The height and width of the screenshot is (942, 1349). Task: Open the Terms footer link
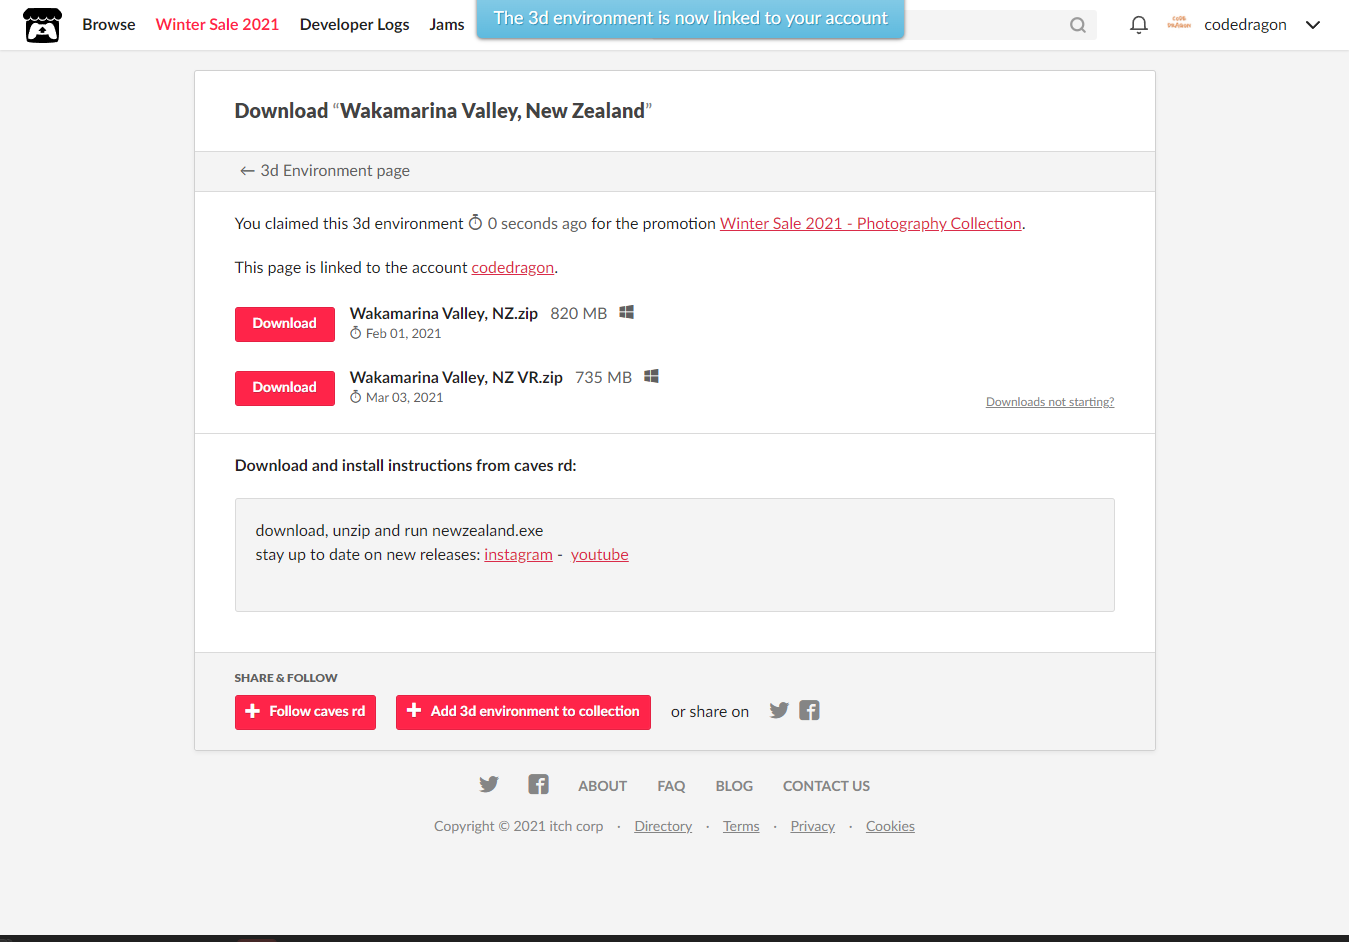[x=741, y=826]
